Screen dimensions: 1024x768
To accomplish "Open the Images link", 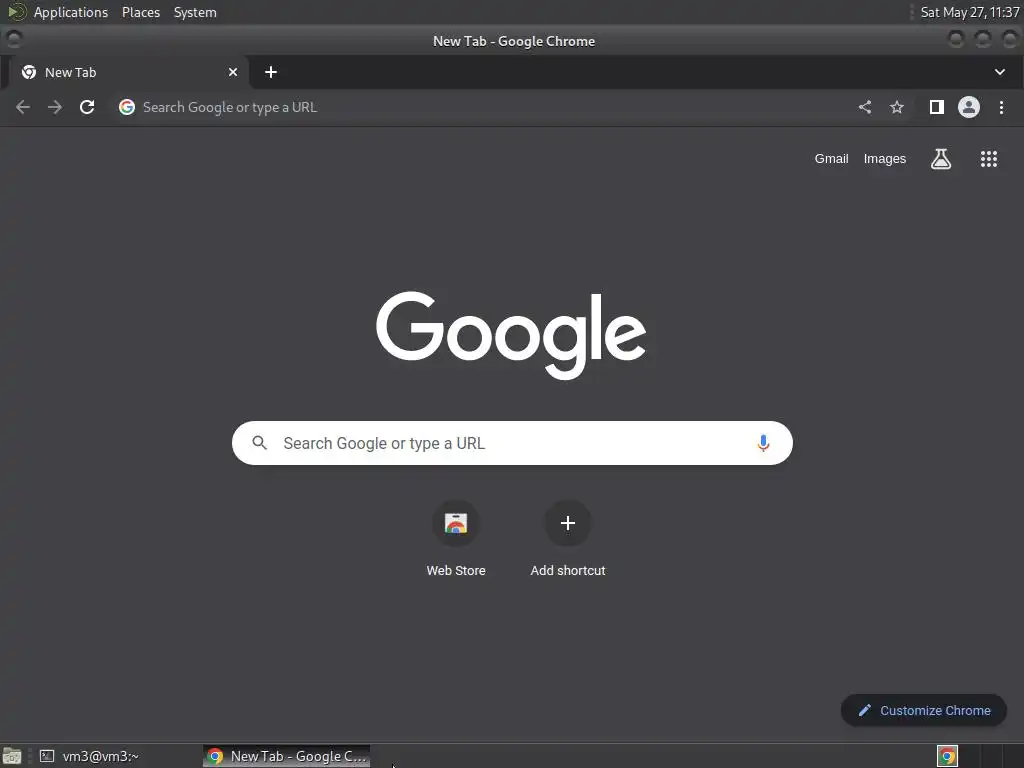I will tap(884, 159).
